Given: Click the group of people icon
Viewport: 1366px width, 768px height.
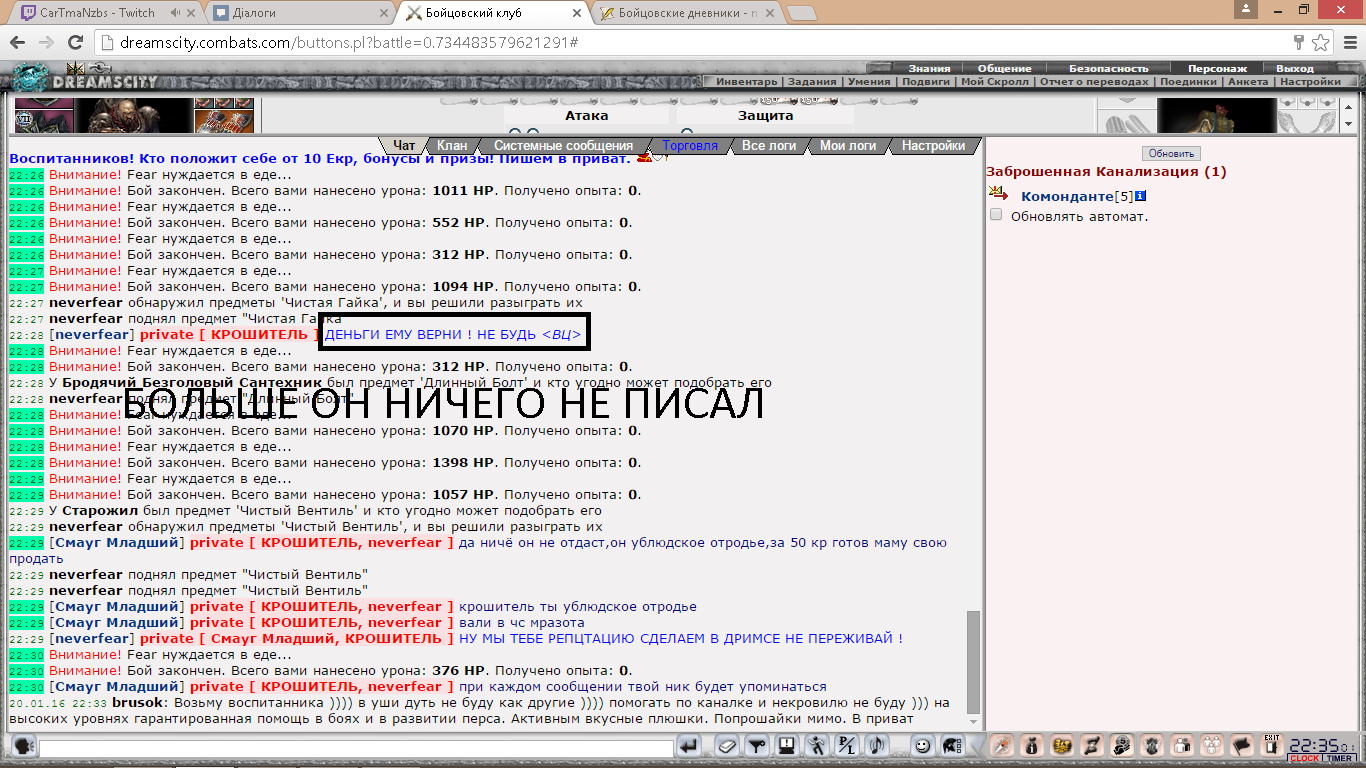Looking at the screenshot, I should [x=1212, y=745].
